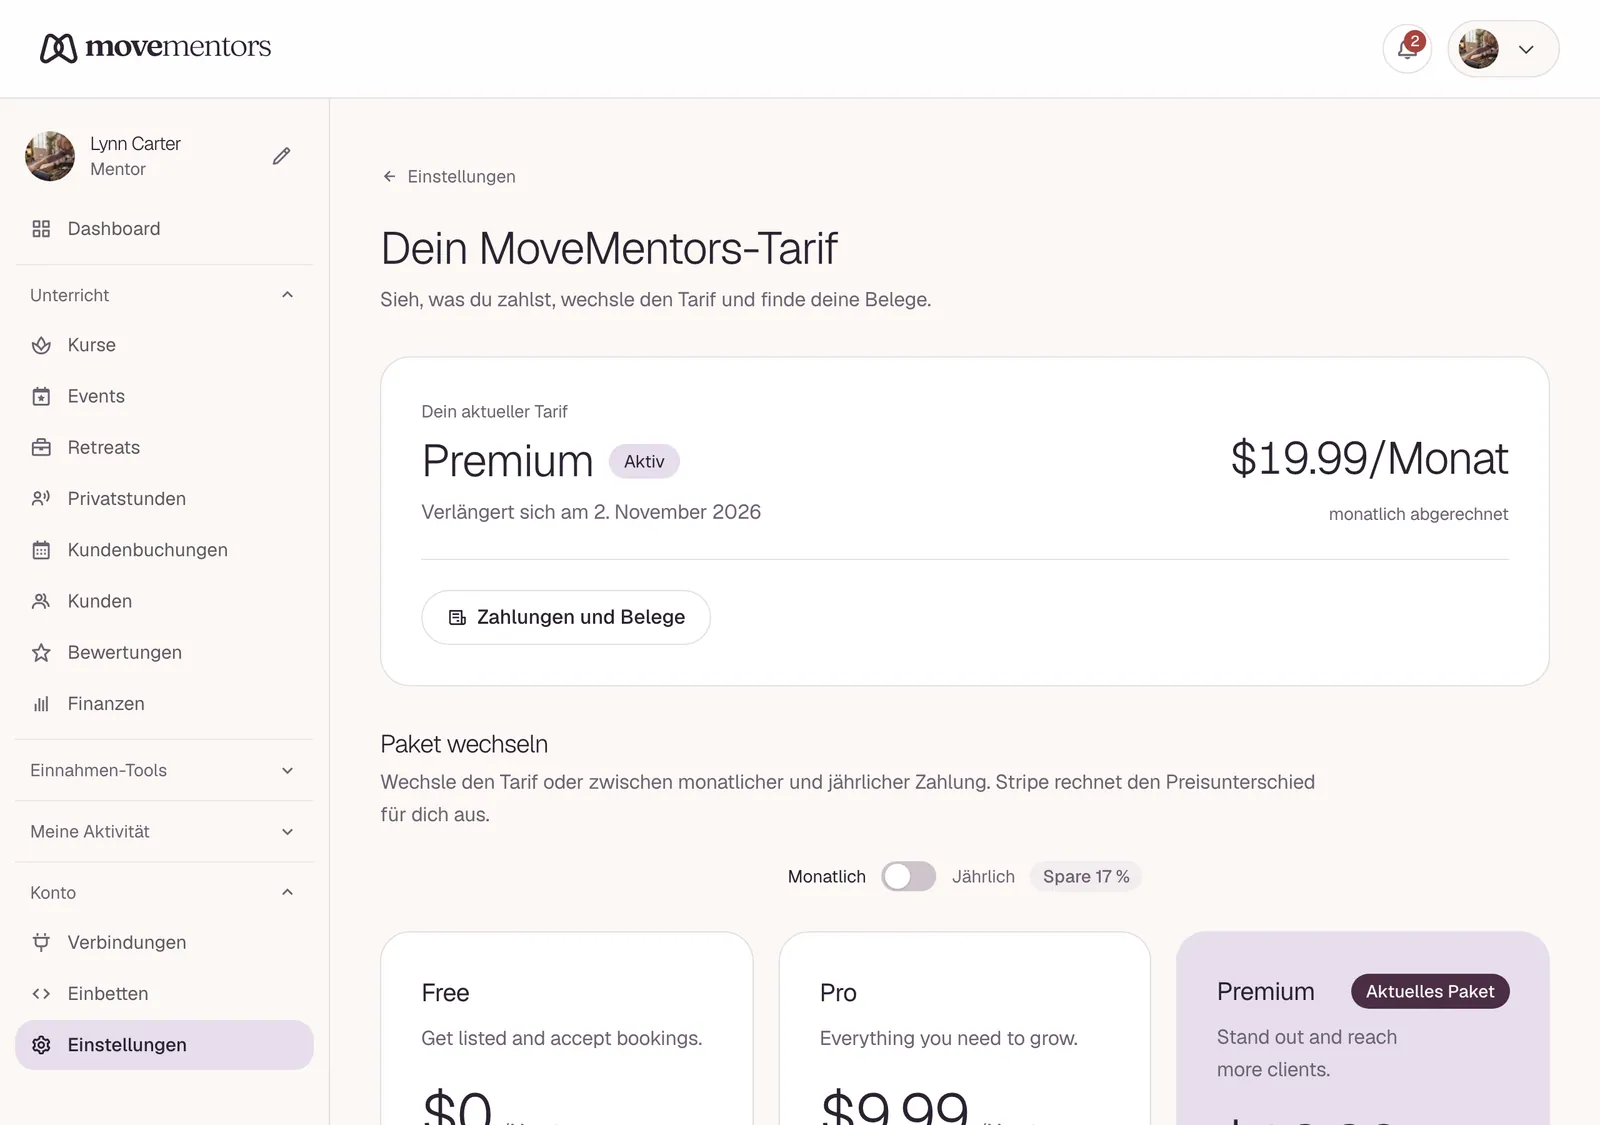Click the Aktuelles Paket badge
The width and height of the screenshot is (1600, 1125).
click(x=1430, y=992)
